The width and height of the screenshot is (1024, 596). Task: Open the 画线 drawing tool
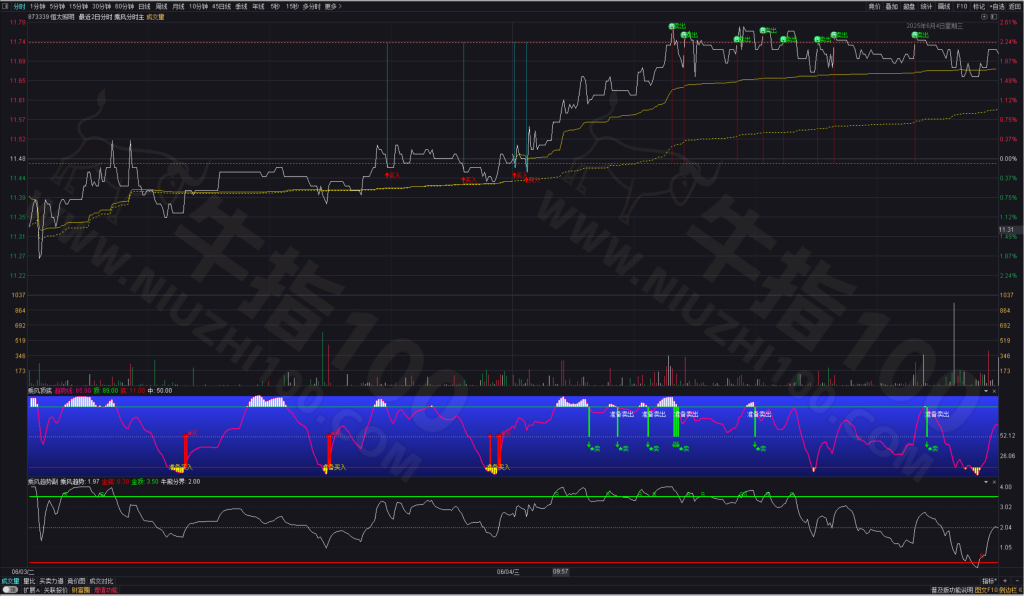pyautogui.click(x=944, y=7)
